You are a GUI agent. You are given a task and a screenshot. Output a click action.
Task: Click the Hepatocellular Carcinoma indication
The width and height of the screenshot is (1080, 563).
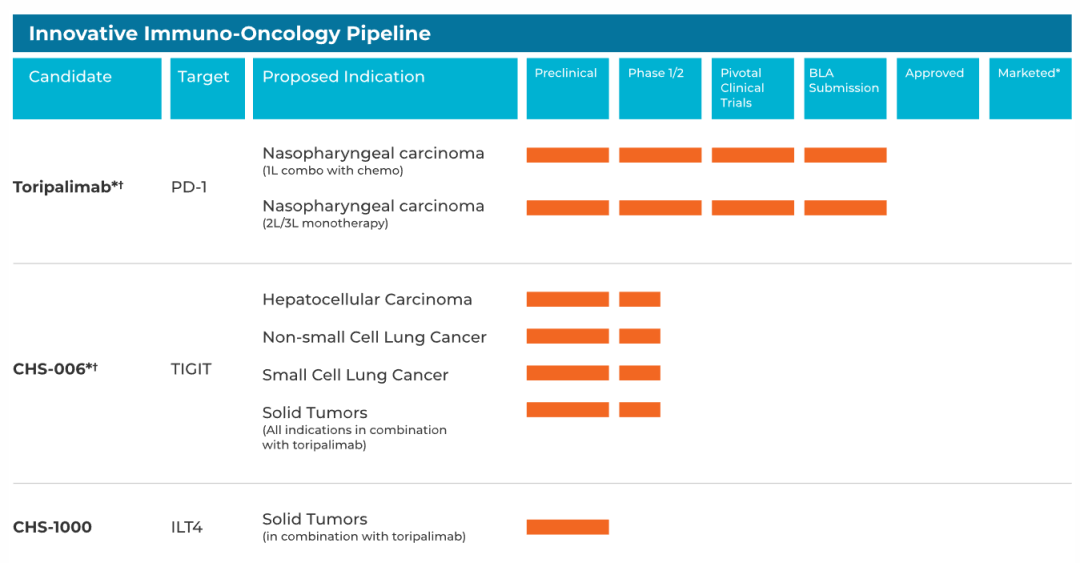coord(367,299)
